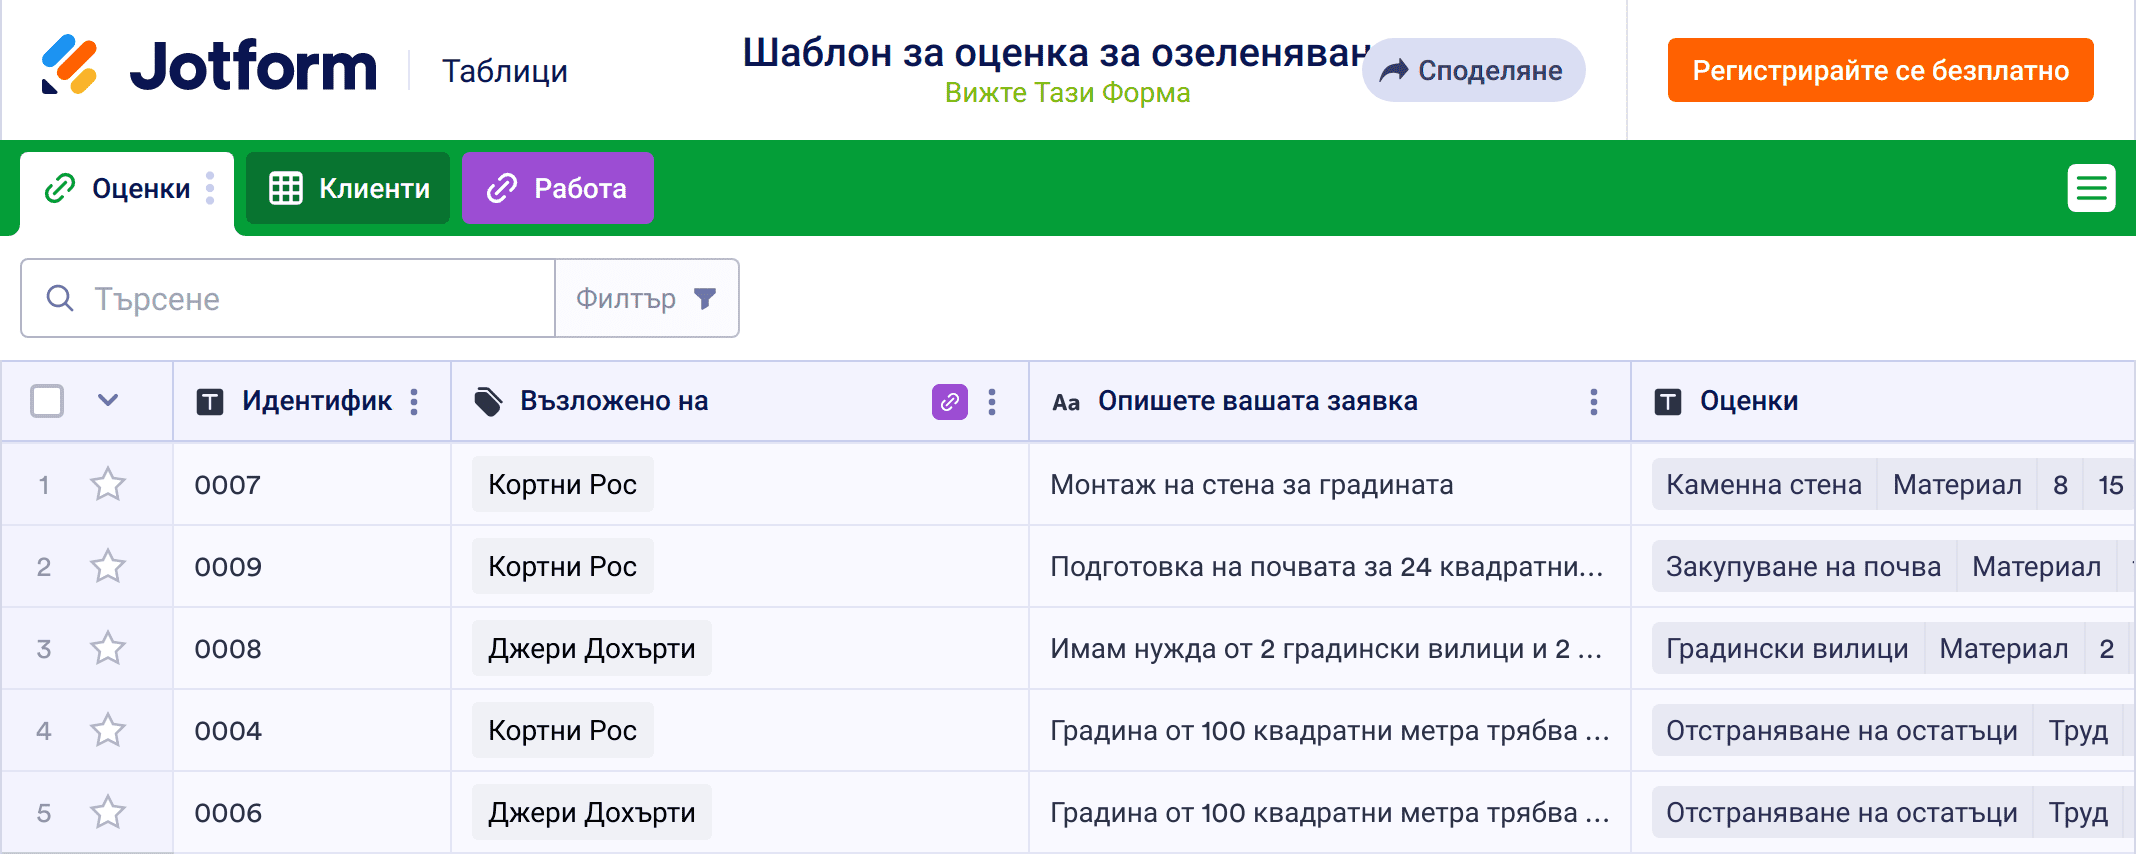Open the Филтър dropdown
The height and width of the screenshot is (854, 2136).
646,298
